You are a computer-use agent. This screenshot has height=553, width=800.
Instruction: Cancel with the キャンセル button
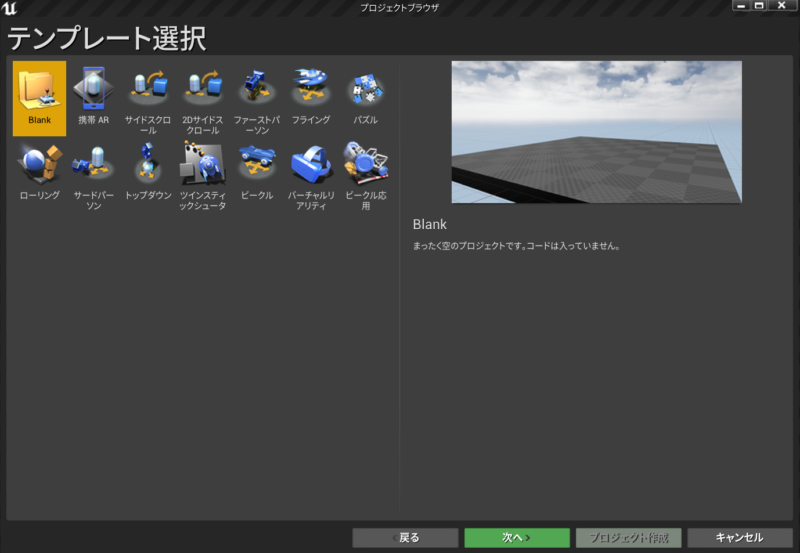pos(740,538)
